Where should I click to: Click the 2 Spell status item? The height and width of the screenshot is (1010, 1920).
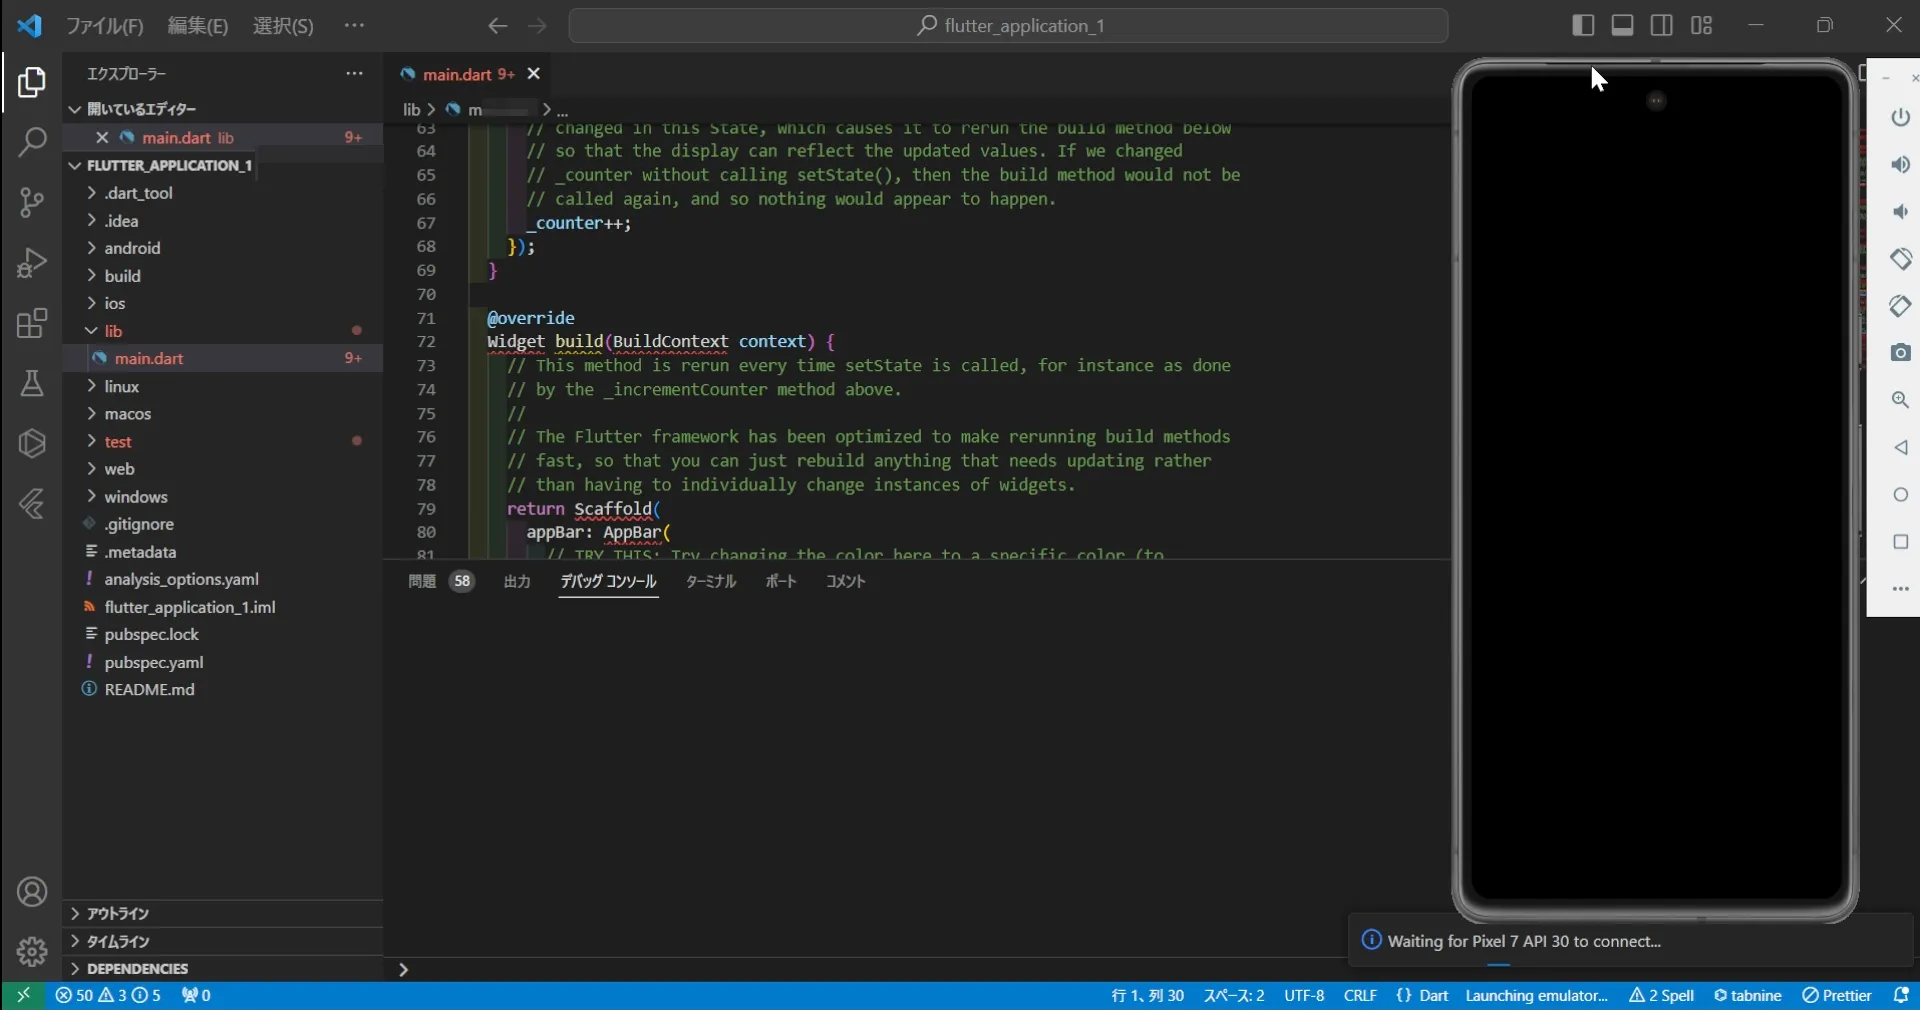(1661, 995)
